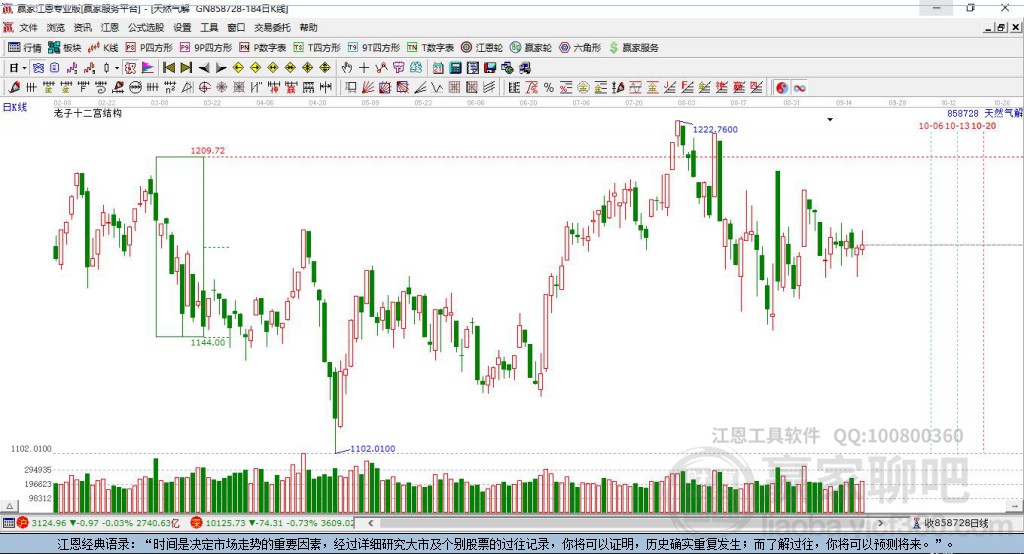Step chart left with black left arrow
This screenshot has width=1024, height=554.
(204, 68)
